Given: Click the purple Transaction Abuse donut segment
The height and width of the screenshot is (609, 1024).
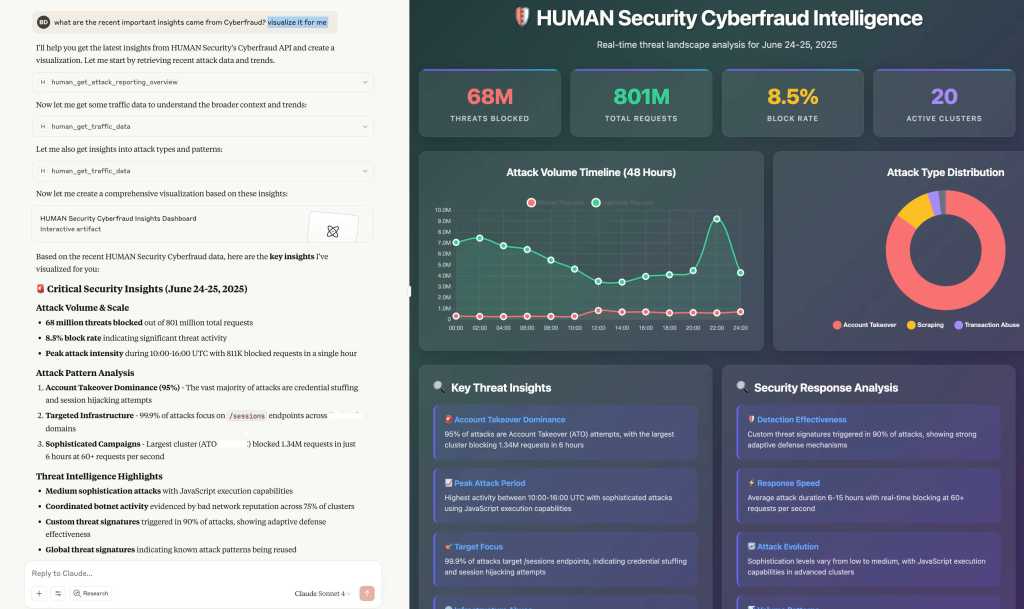Looking at the screenshot, I should coord(935,202).
